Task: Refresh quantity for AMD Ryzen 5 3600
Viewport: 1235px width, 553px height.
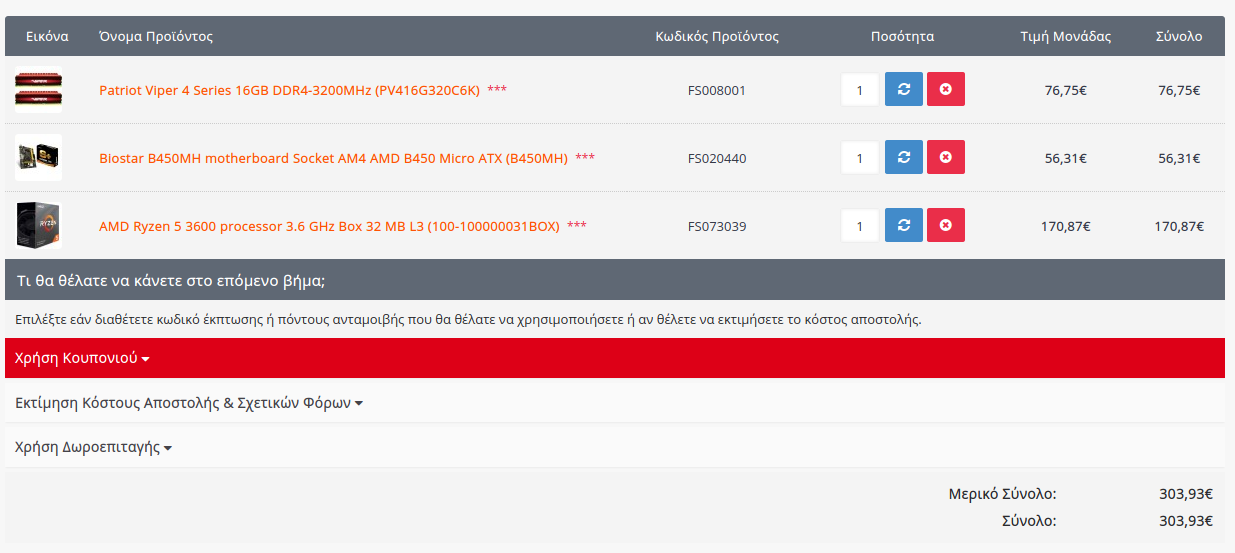Action: point(903,226)
